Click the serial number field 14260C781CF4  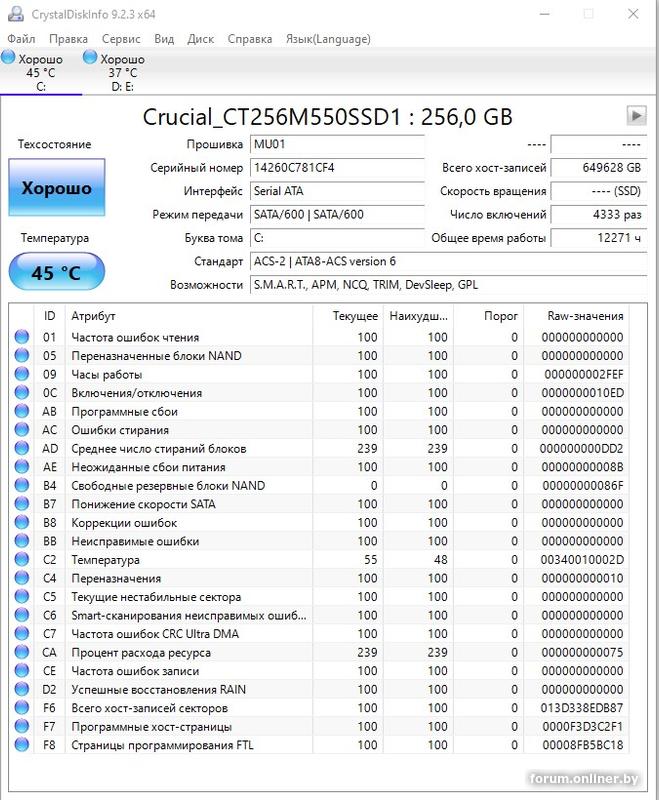tap(337, 168)
